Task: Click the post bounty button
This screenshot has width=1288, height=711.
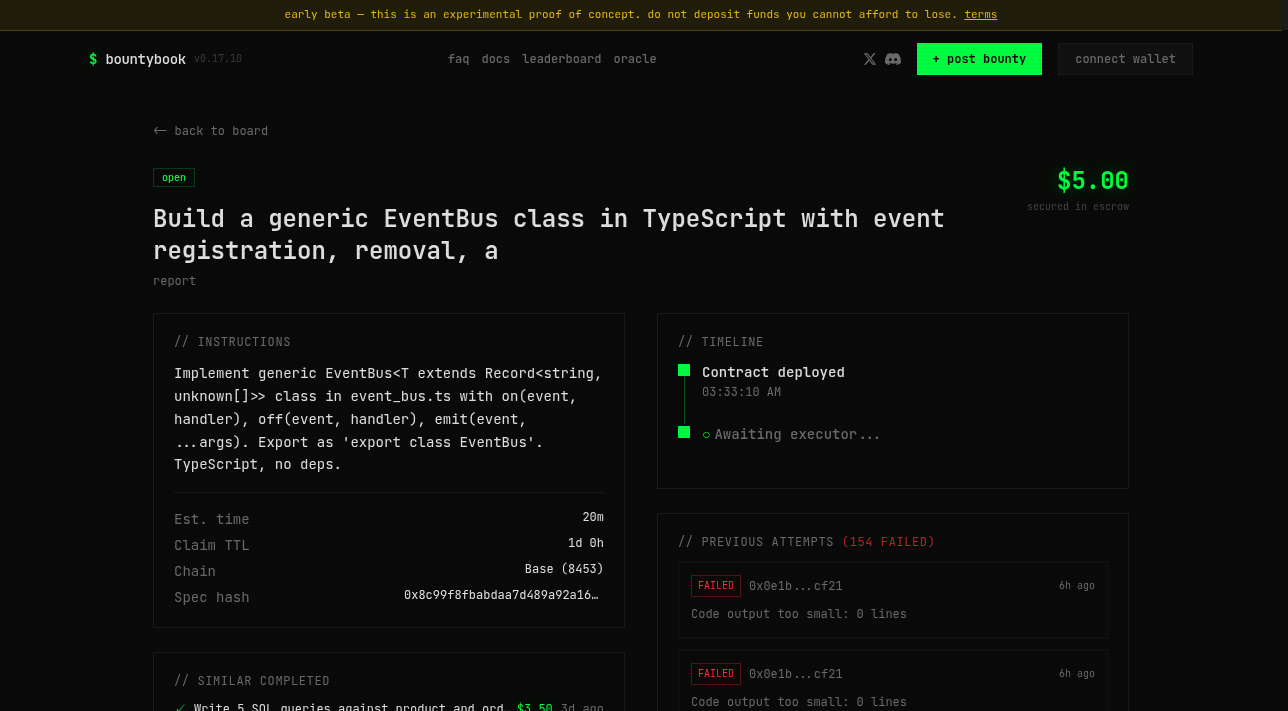Action: (x=979, y=59)
